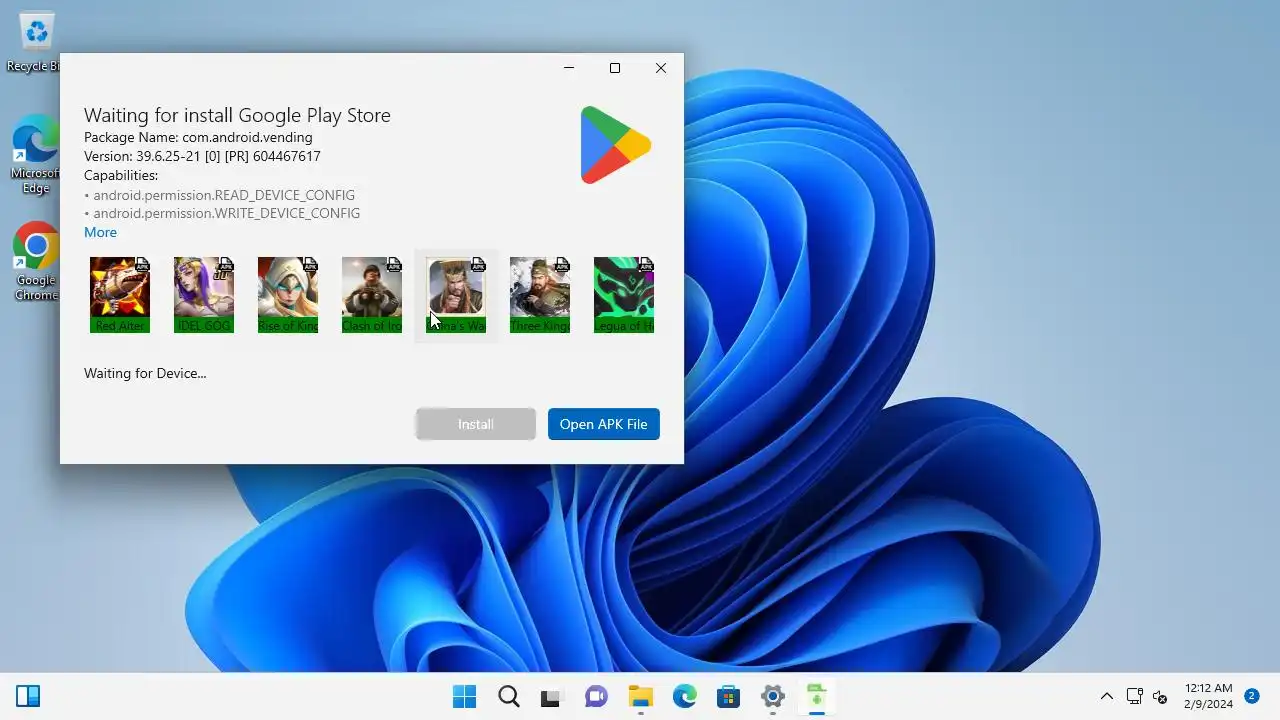
Task: Close the APK installer window
Action: (x=661, y=68)
